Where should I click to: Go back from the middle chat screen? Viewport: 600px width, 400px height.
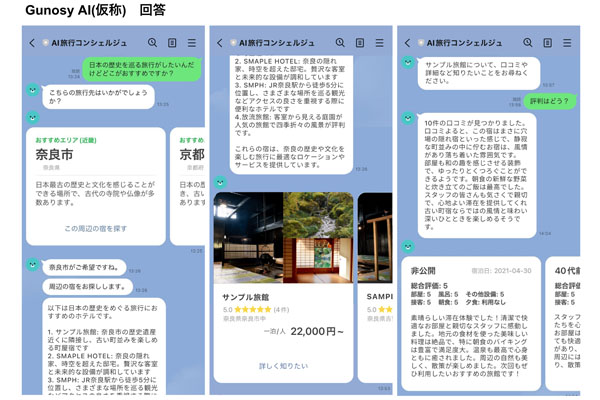click(220, 43)
